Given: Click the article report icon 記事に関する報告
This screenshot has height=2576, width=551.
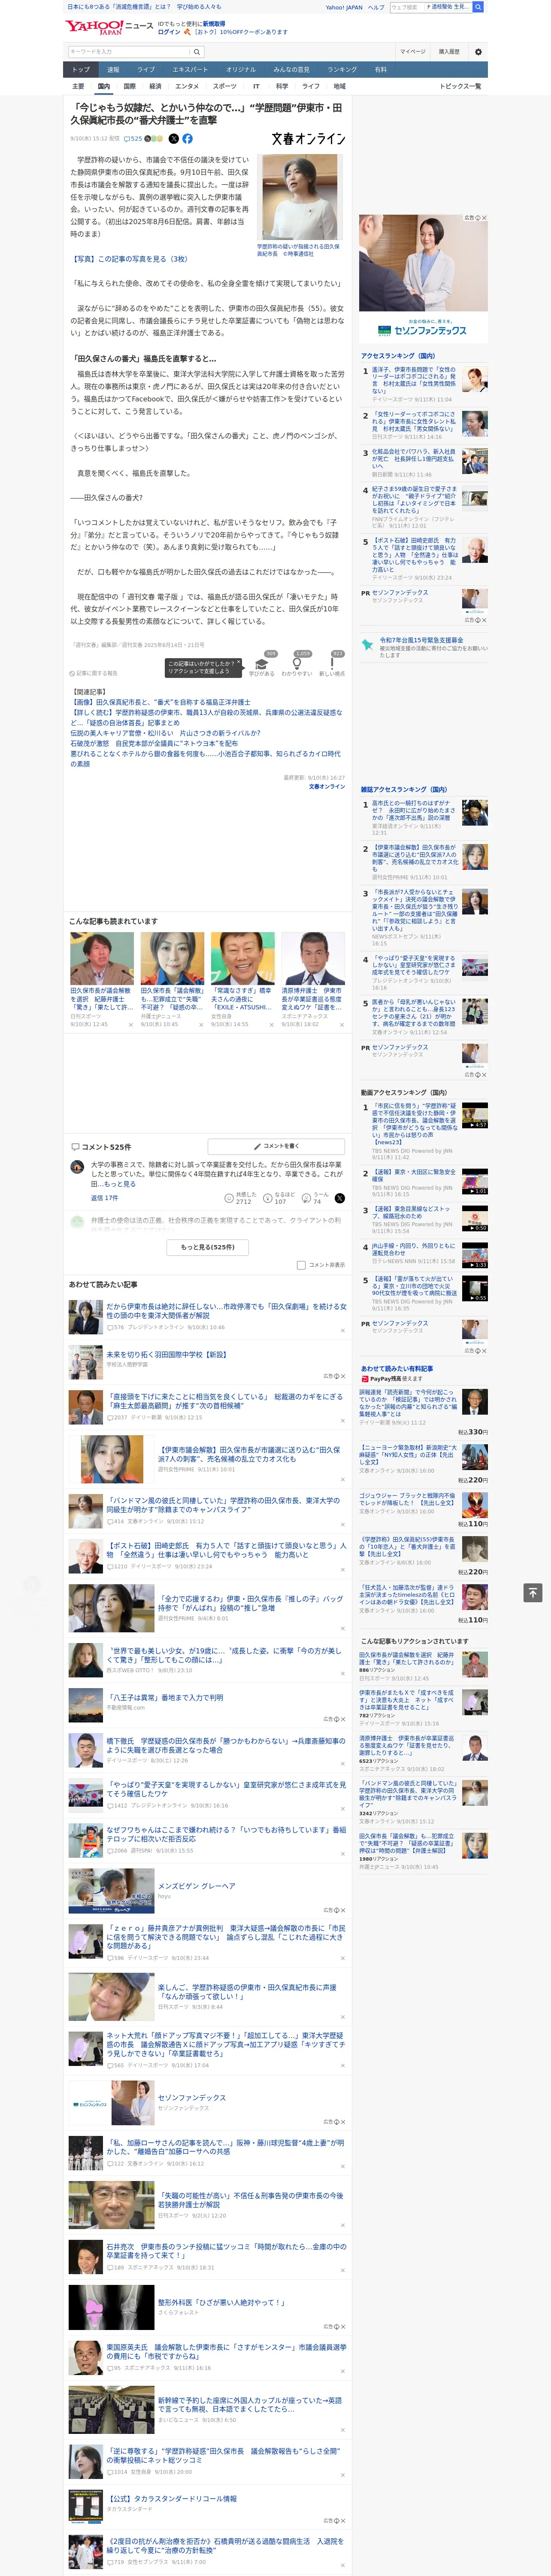Looking at the screenshot, I should (x=94, y=674).
